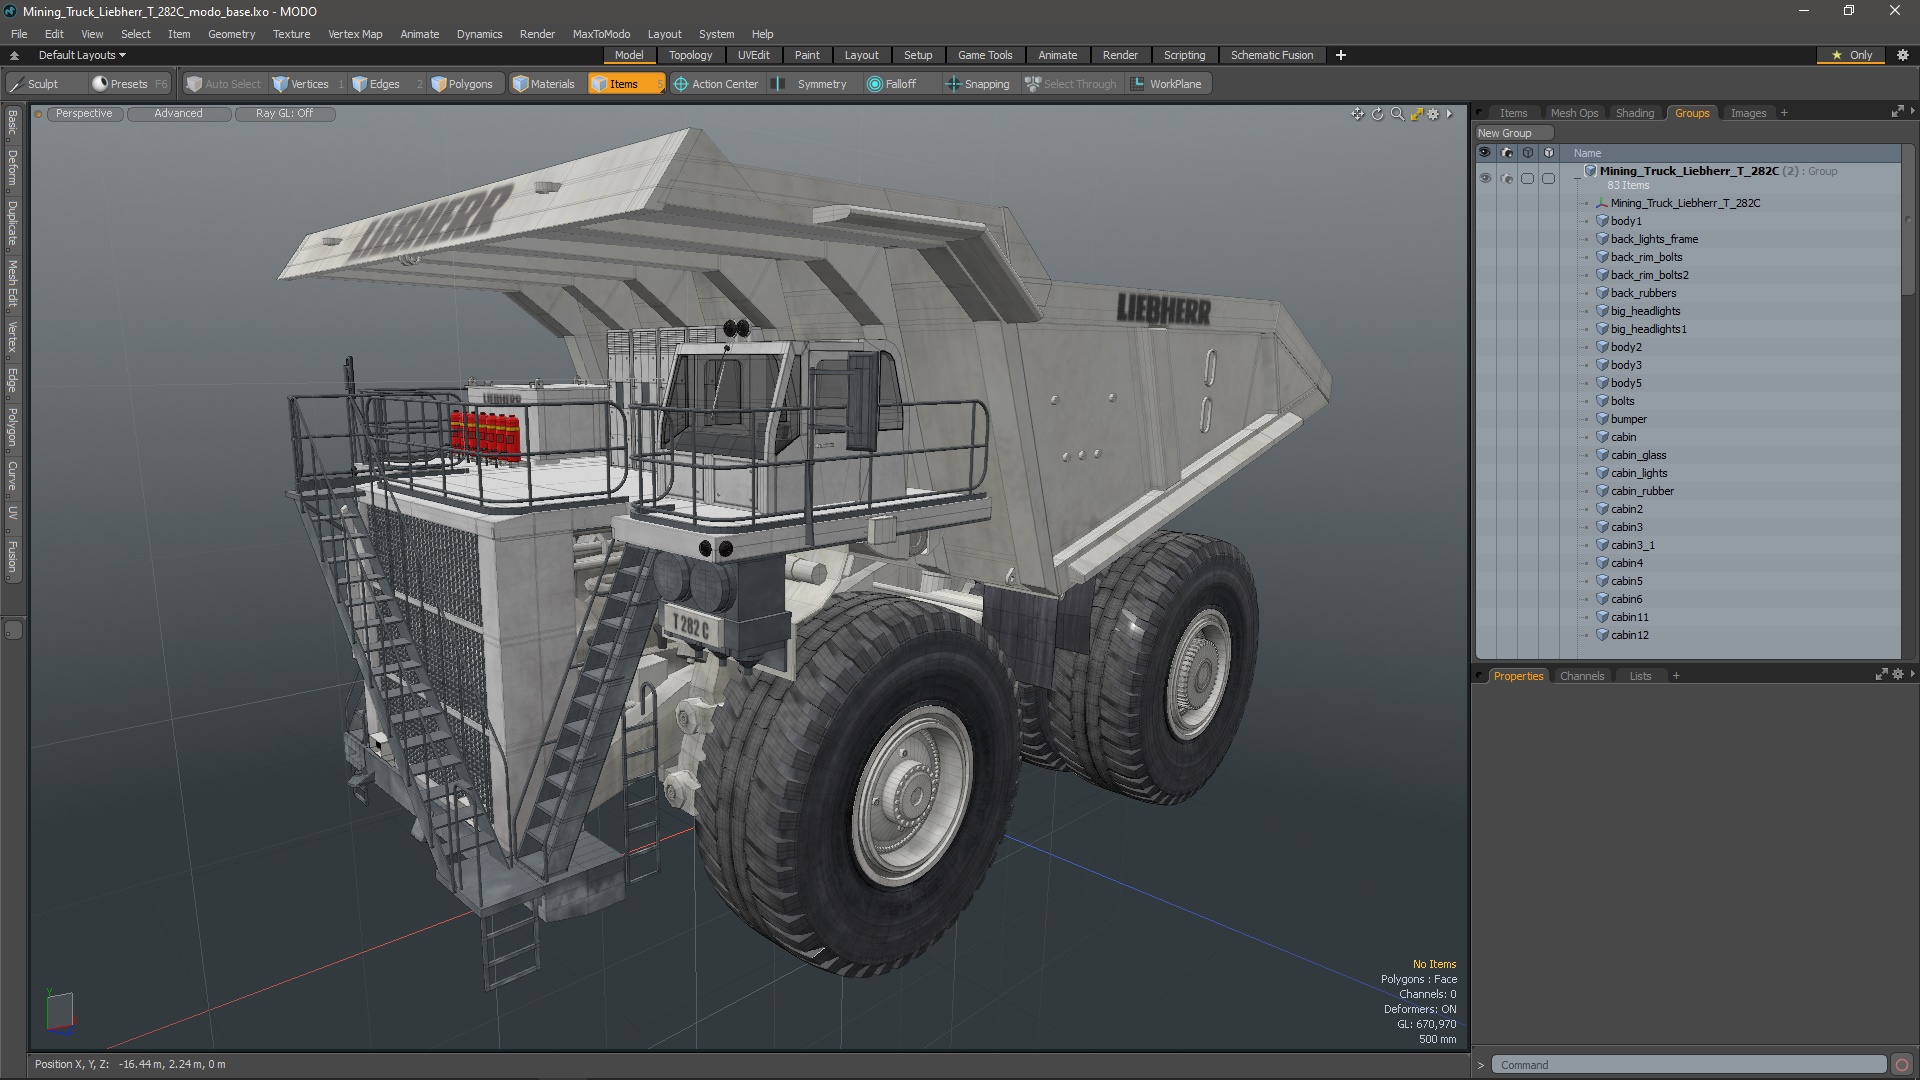Click the Command input field

[1688, 1065]
